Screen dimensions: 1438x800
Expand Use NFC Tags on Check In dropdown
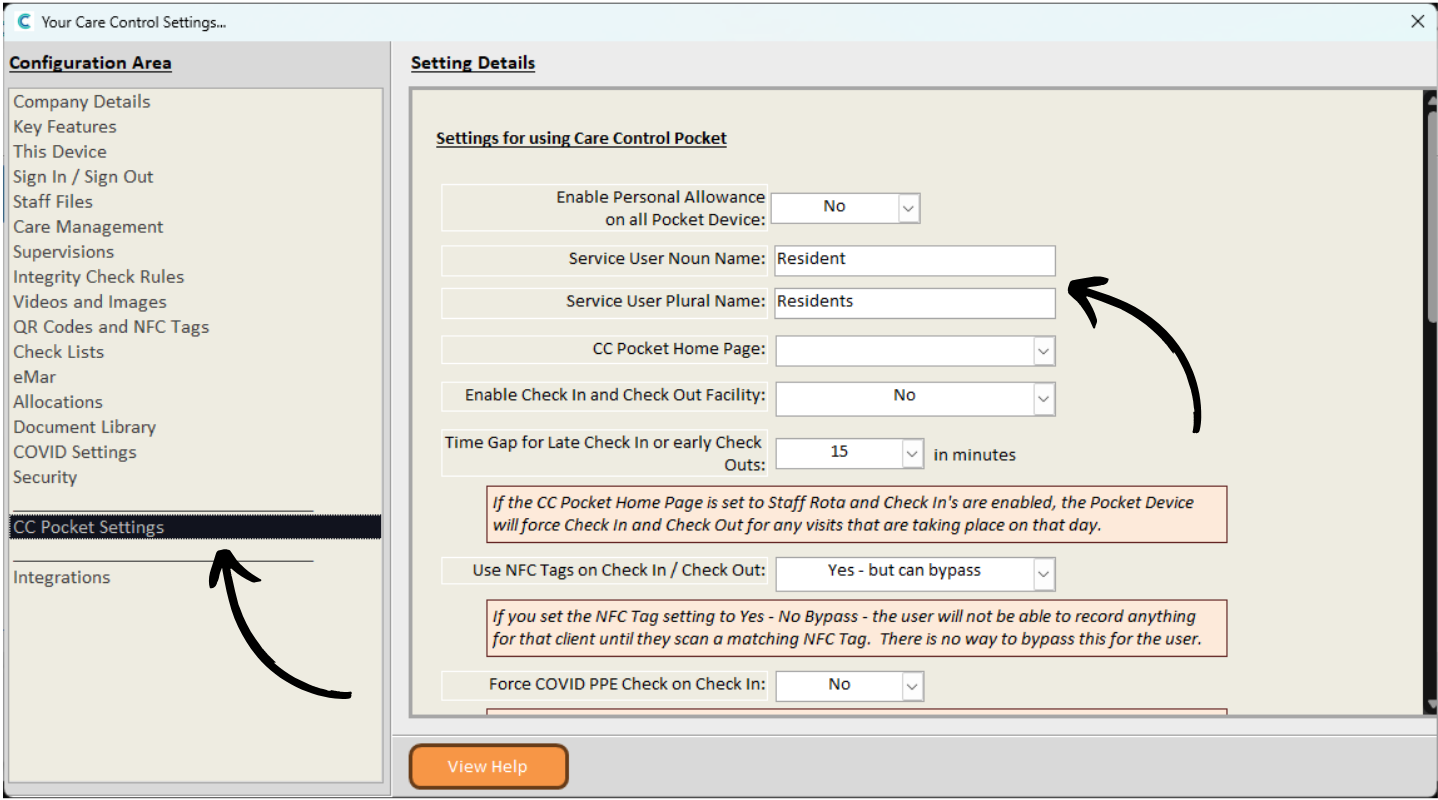(1044, 573)
